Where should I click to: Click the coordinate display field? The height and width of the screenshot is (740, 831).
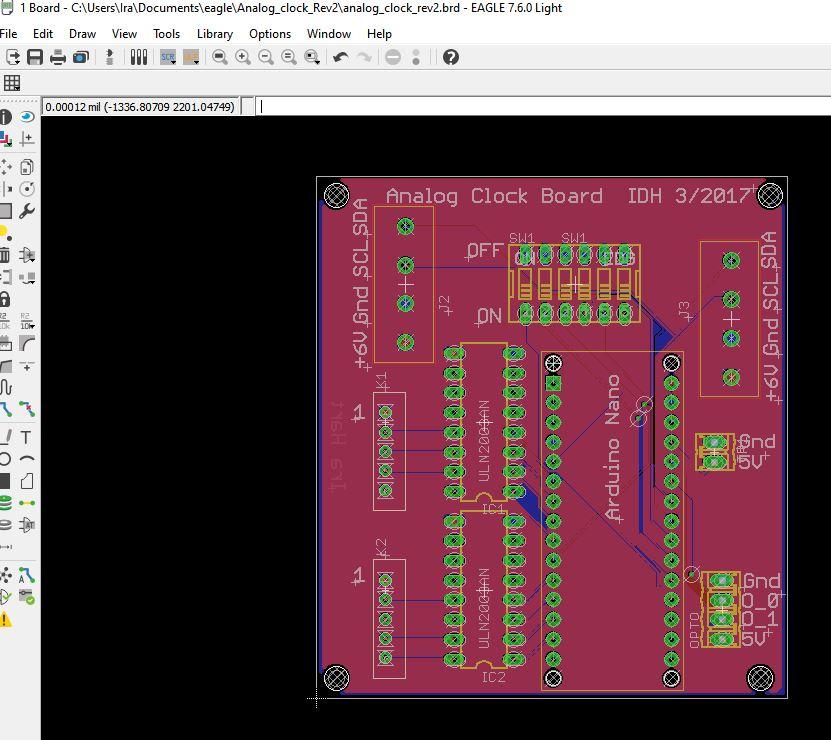point(139,107)
